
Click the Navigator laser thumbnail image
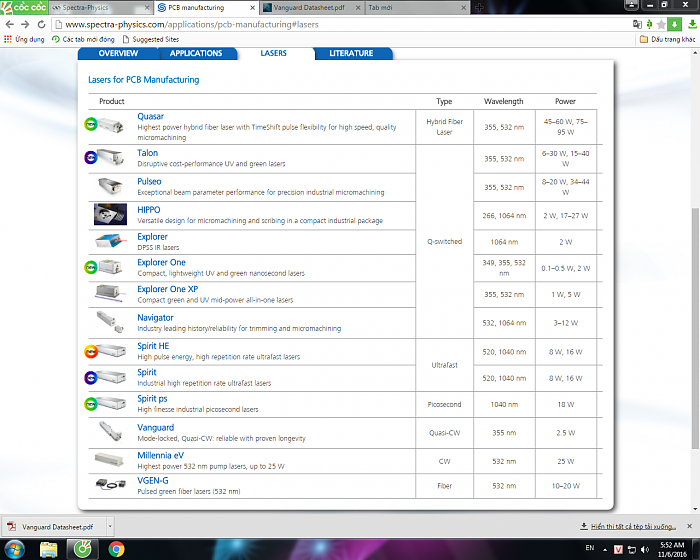[110, 322]
